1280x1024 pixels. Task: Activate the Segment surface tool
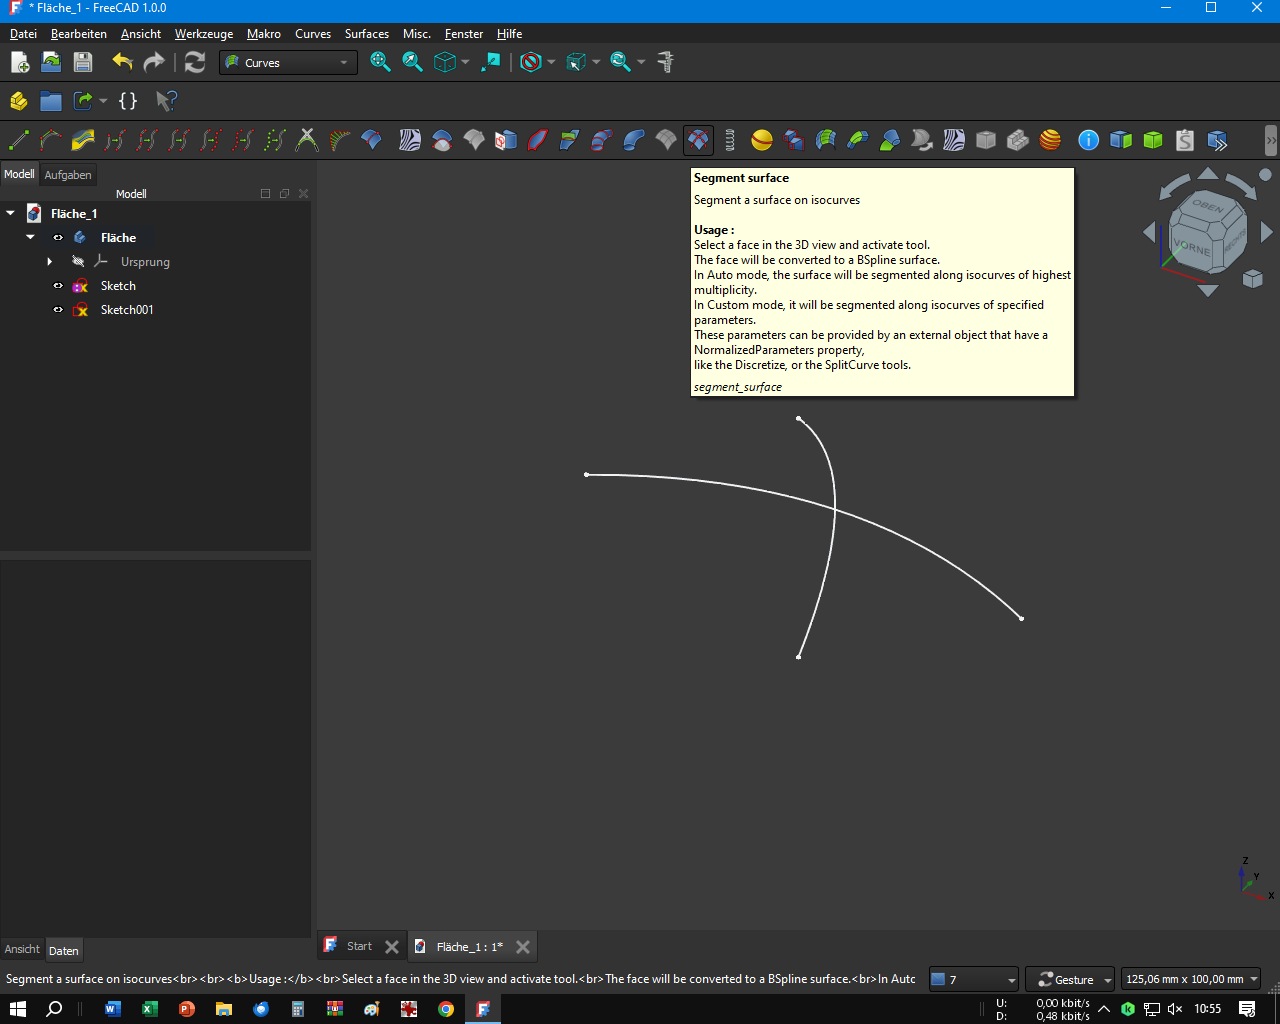pyautogui.click(x=698, y=140)
